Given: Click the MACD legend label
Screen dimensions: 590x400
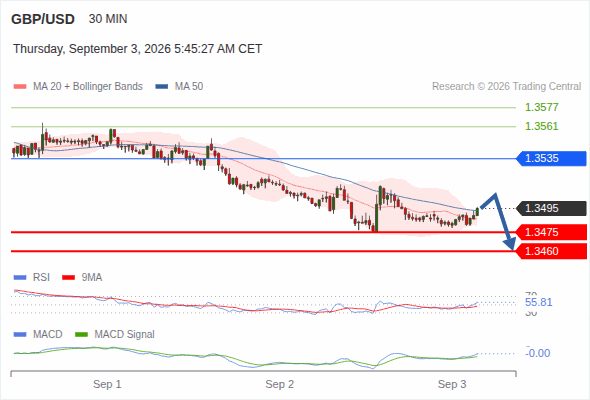Looking at the screenshot, I should click(x=48, y=335).
